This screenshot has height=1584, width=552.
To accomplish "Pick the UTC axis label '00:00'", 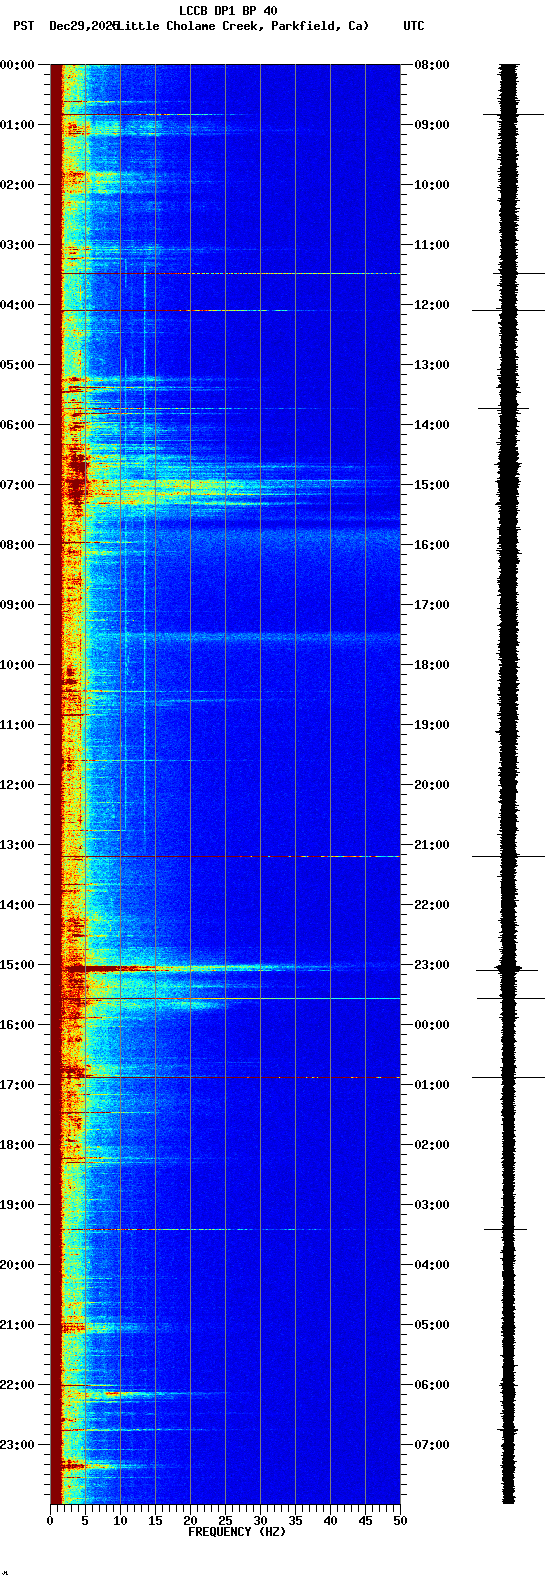I will 432,1025.
